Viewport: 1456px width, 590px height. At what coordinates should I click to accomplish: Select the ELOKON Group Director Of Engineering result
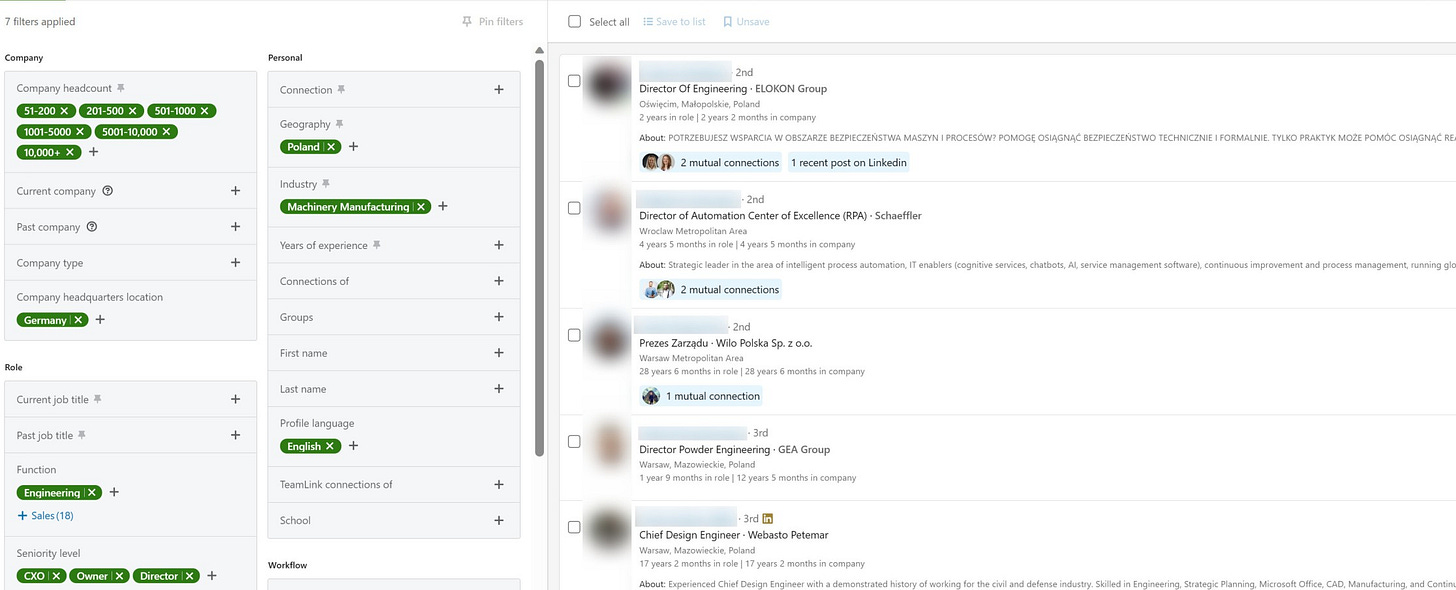pyautogui.click(x=574, y=81)
